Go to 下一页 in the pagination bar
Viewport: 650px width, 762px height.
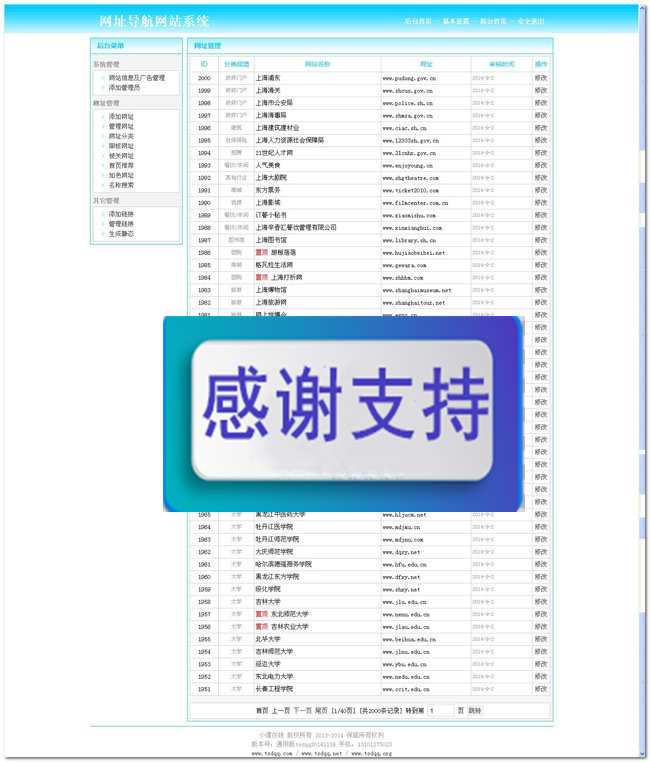tap(302, 710)
